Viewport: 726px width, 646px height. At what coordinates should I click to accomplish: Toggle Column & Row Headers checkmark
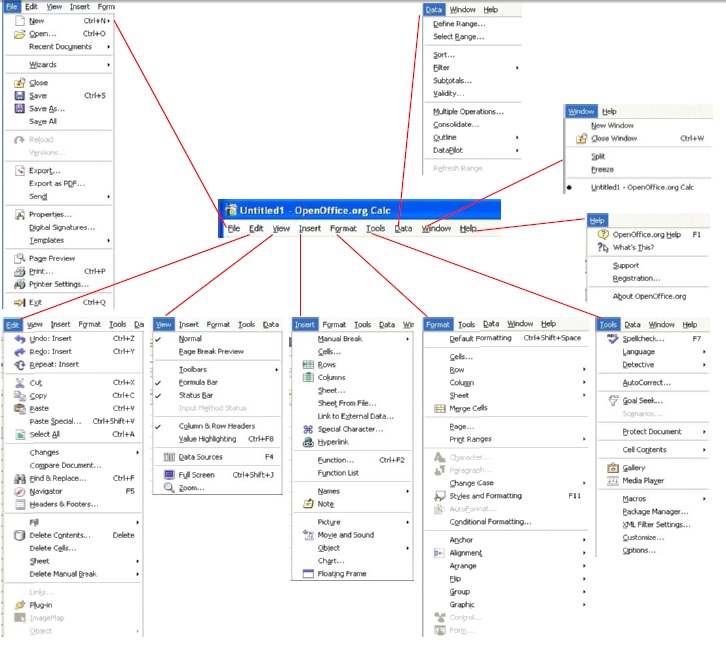tap(158, 426)
